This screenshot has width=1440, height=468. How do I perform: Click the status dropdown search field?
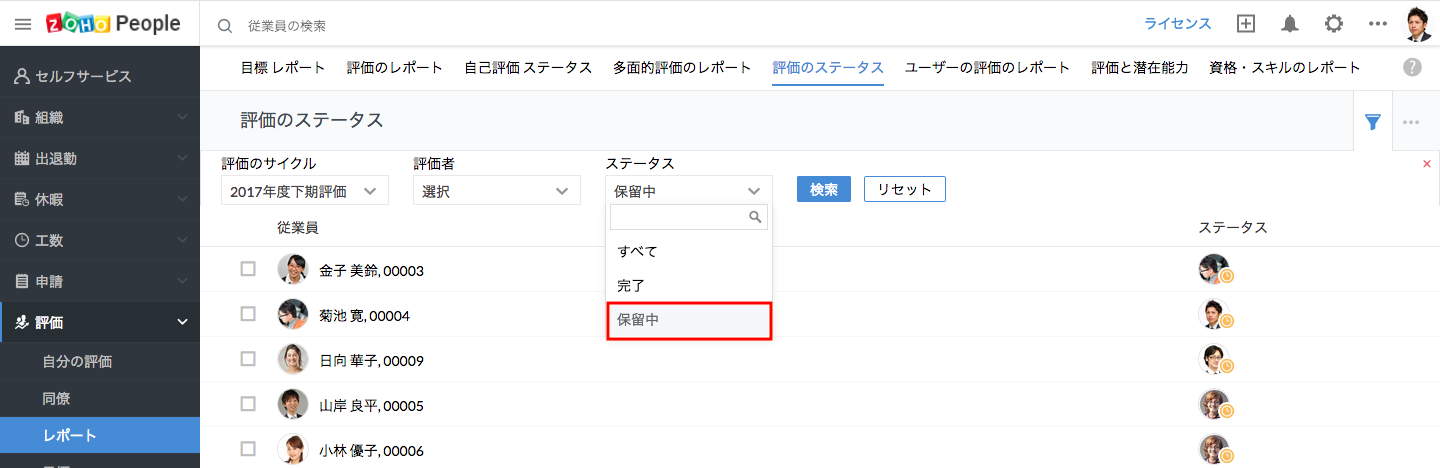point(680,217)
